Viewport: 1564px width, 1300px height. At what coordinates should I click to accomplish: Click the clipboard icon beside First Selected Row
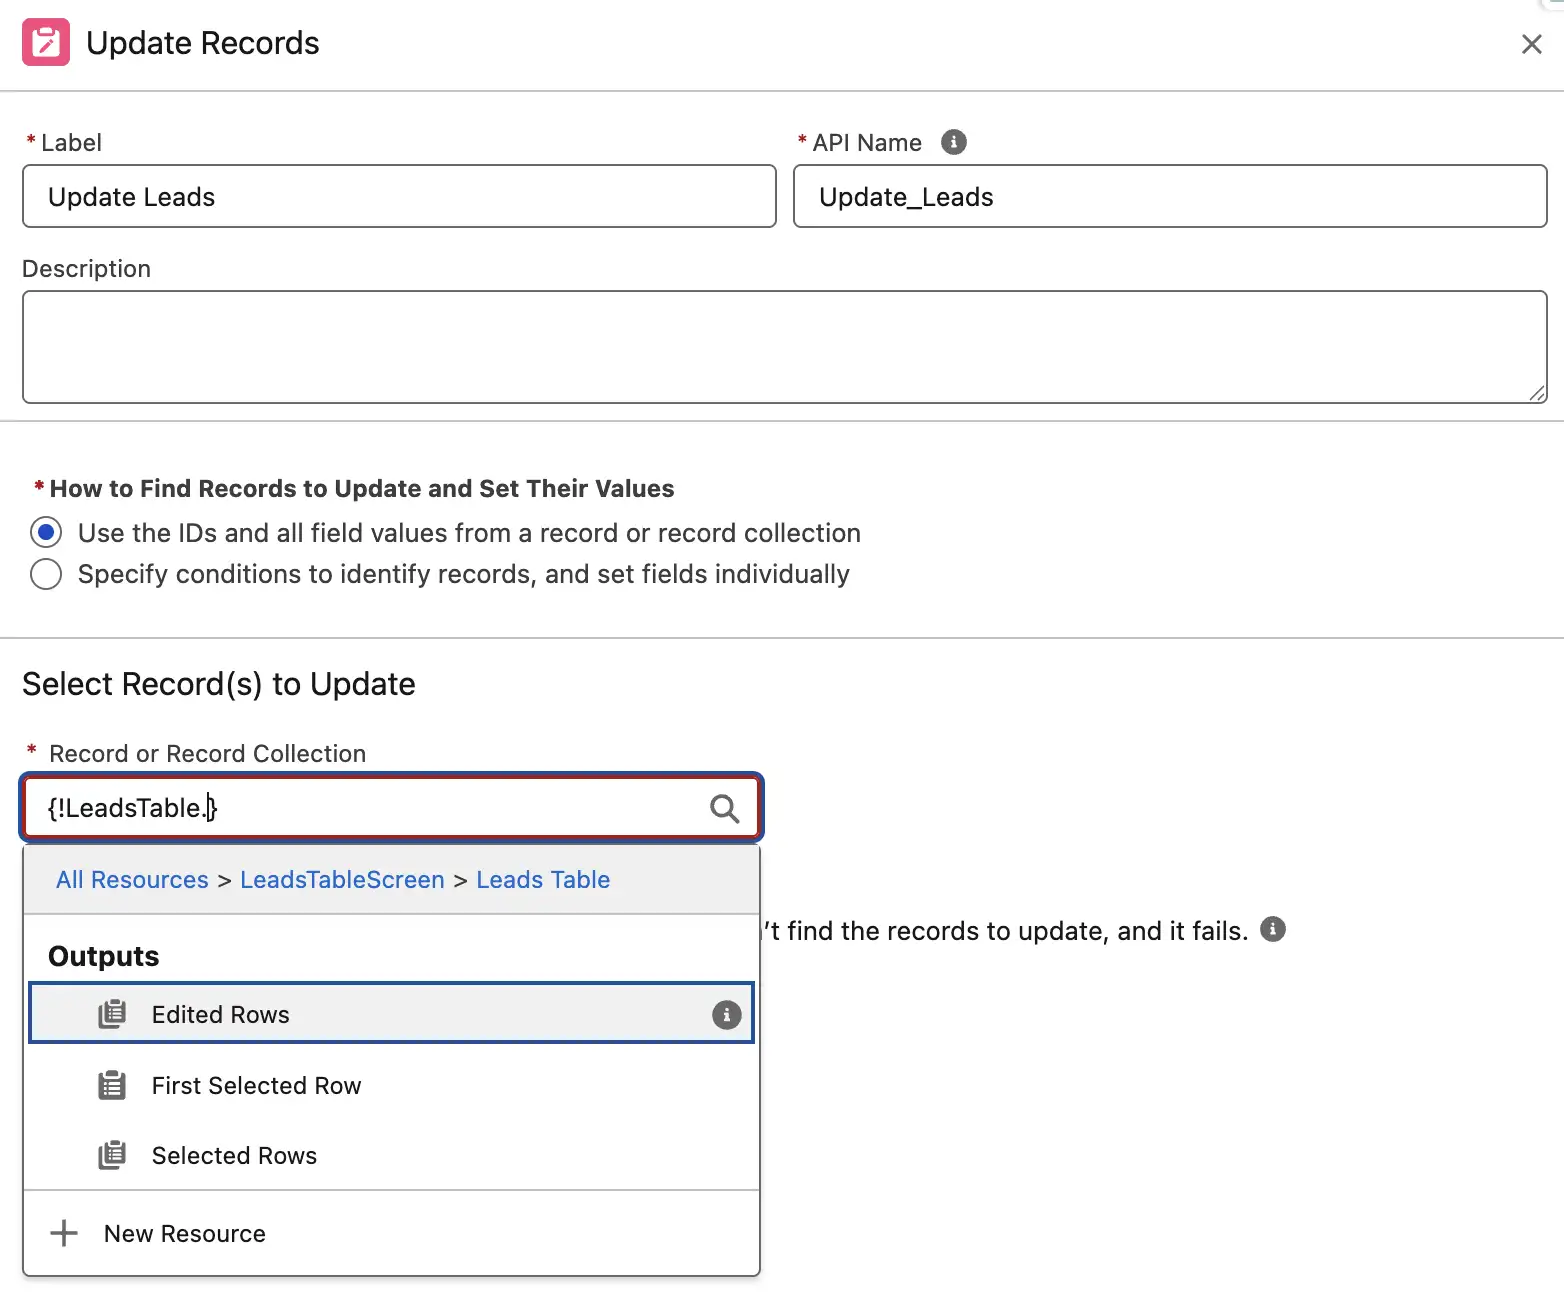click(112, 1085)
